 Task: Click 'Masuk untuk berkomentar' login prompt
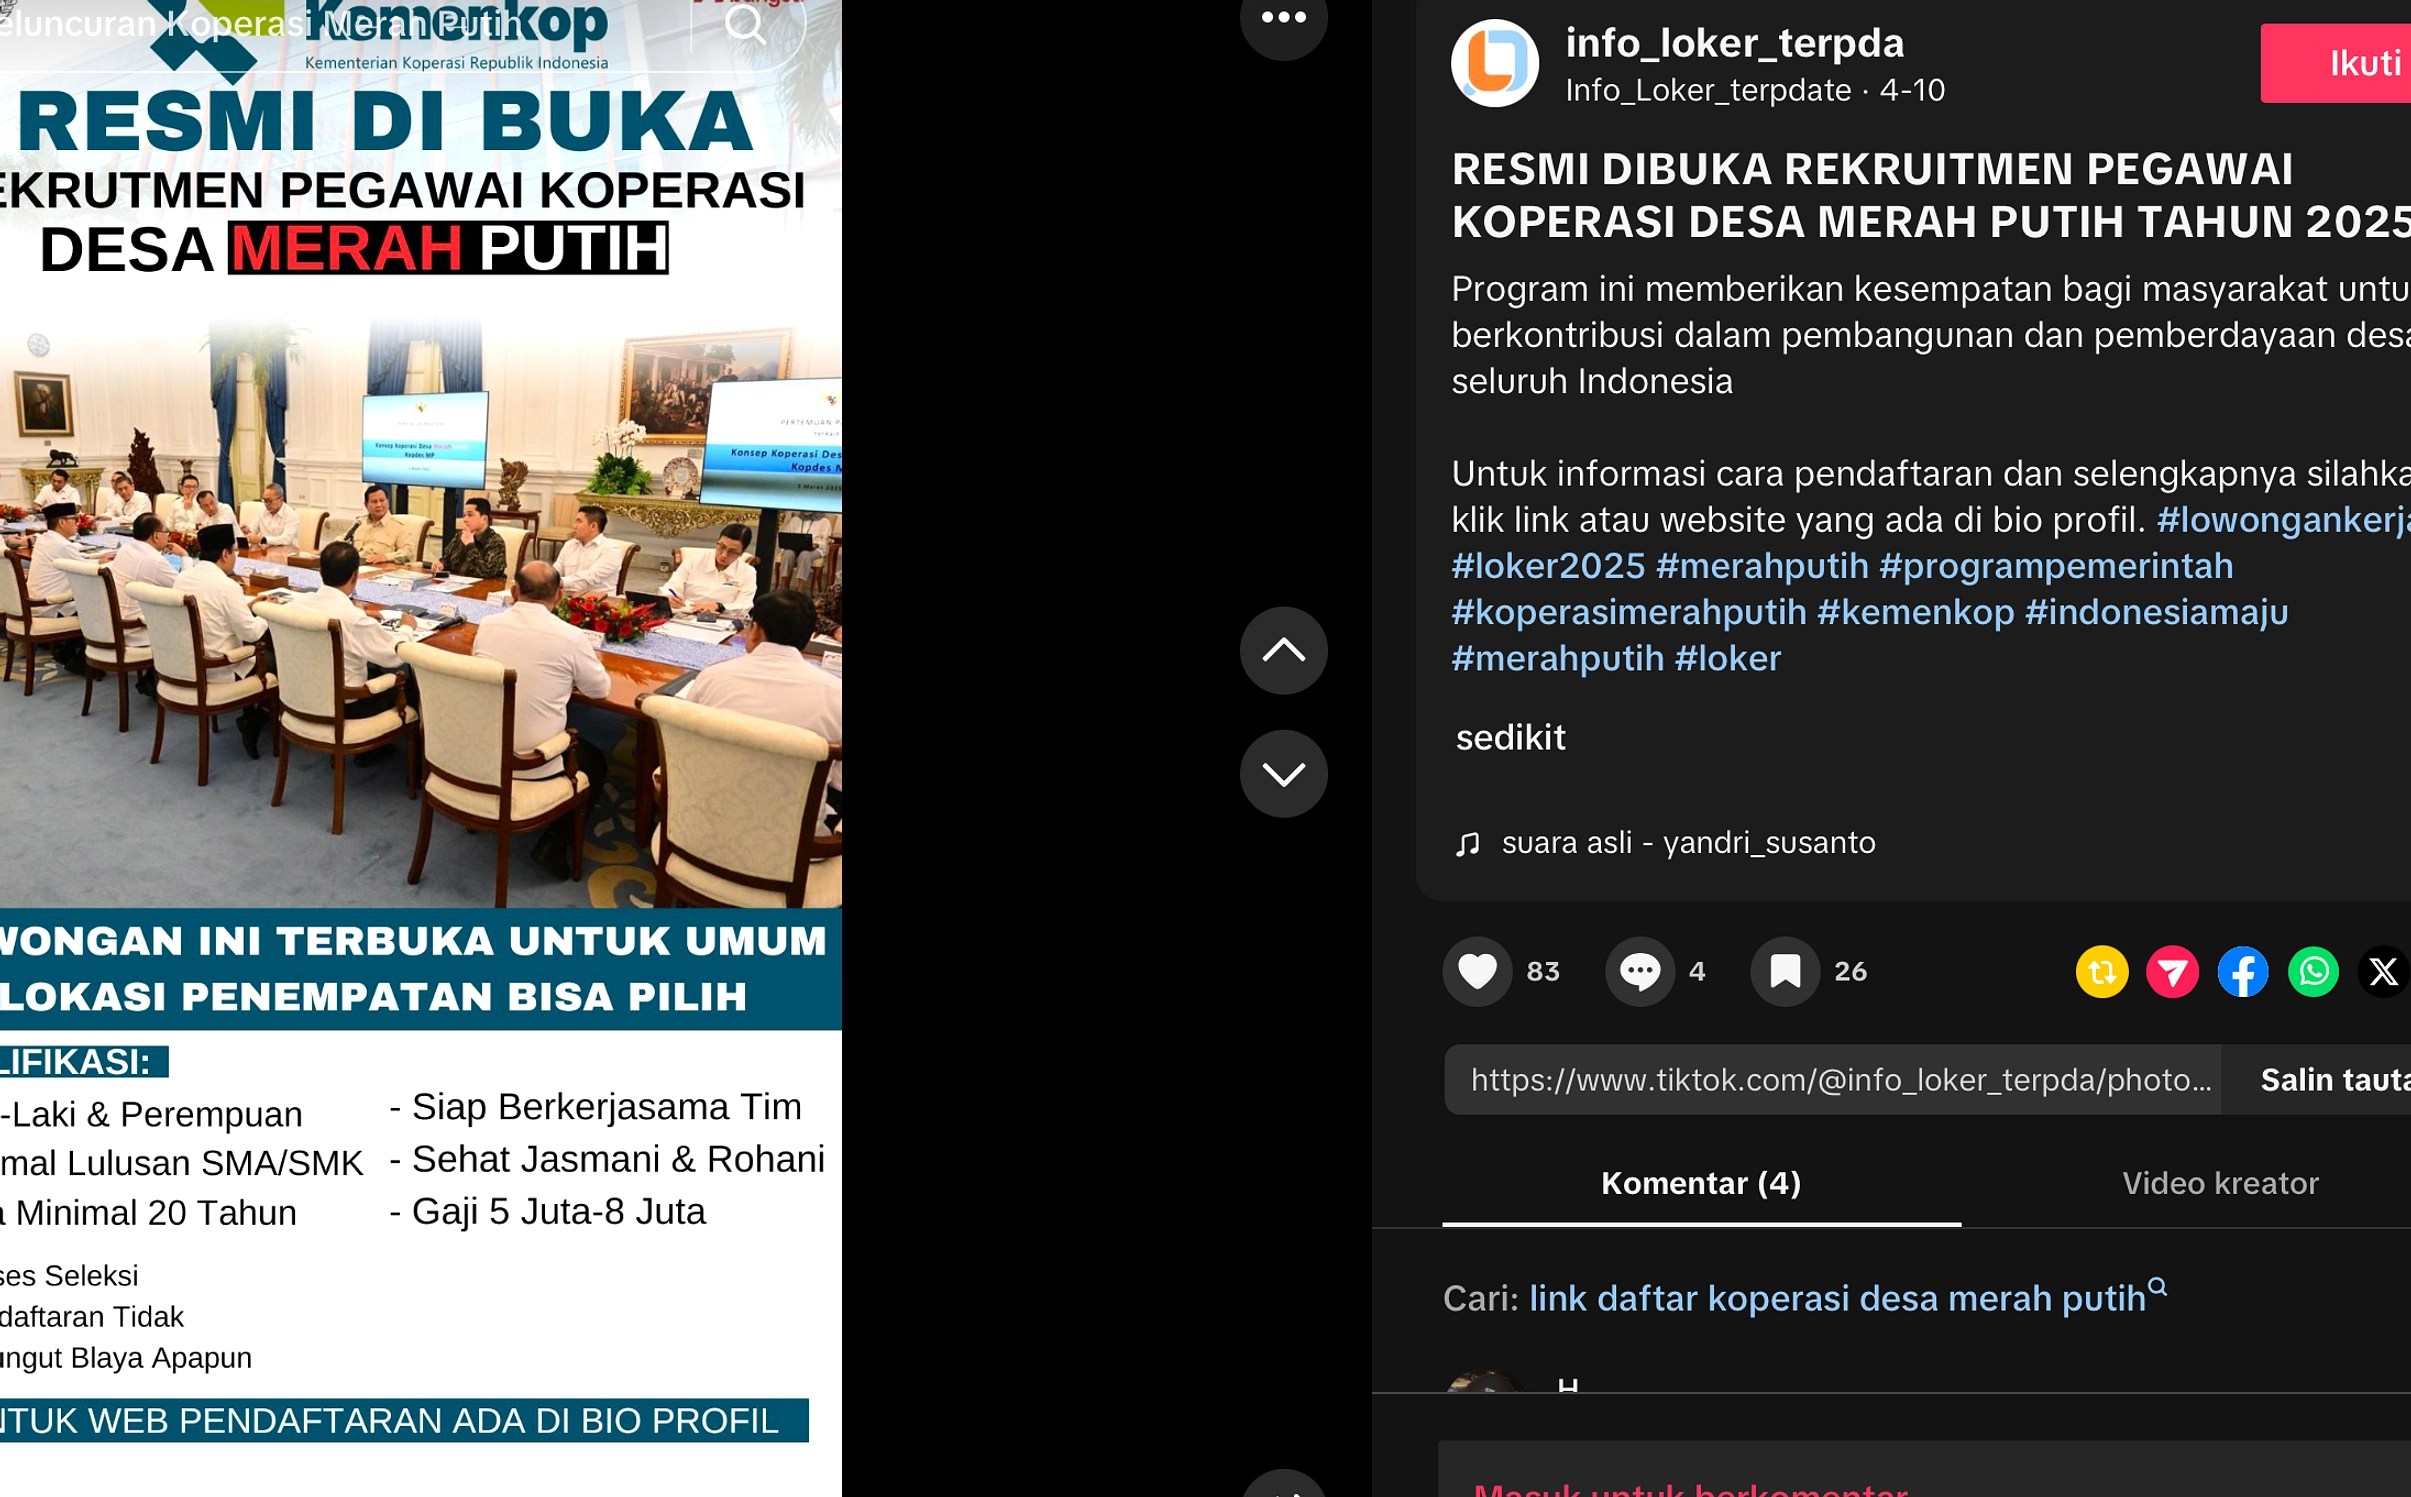click(1690, 1490)
